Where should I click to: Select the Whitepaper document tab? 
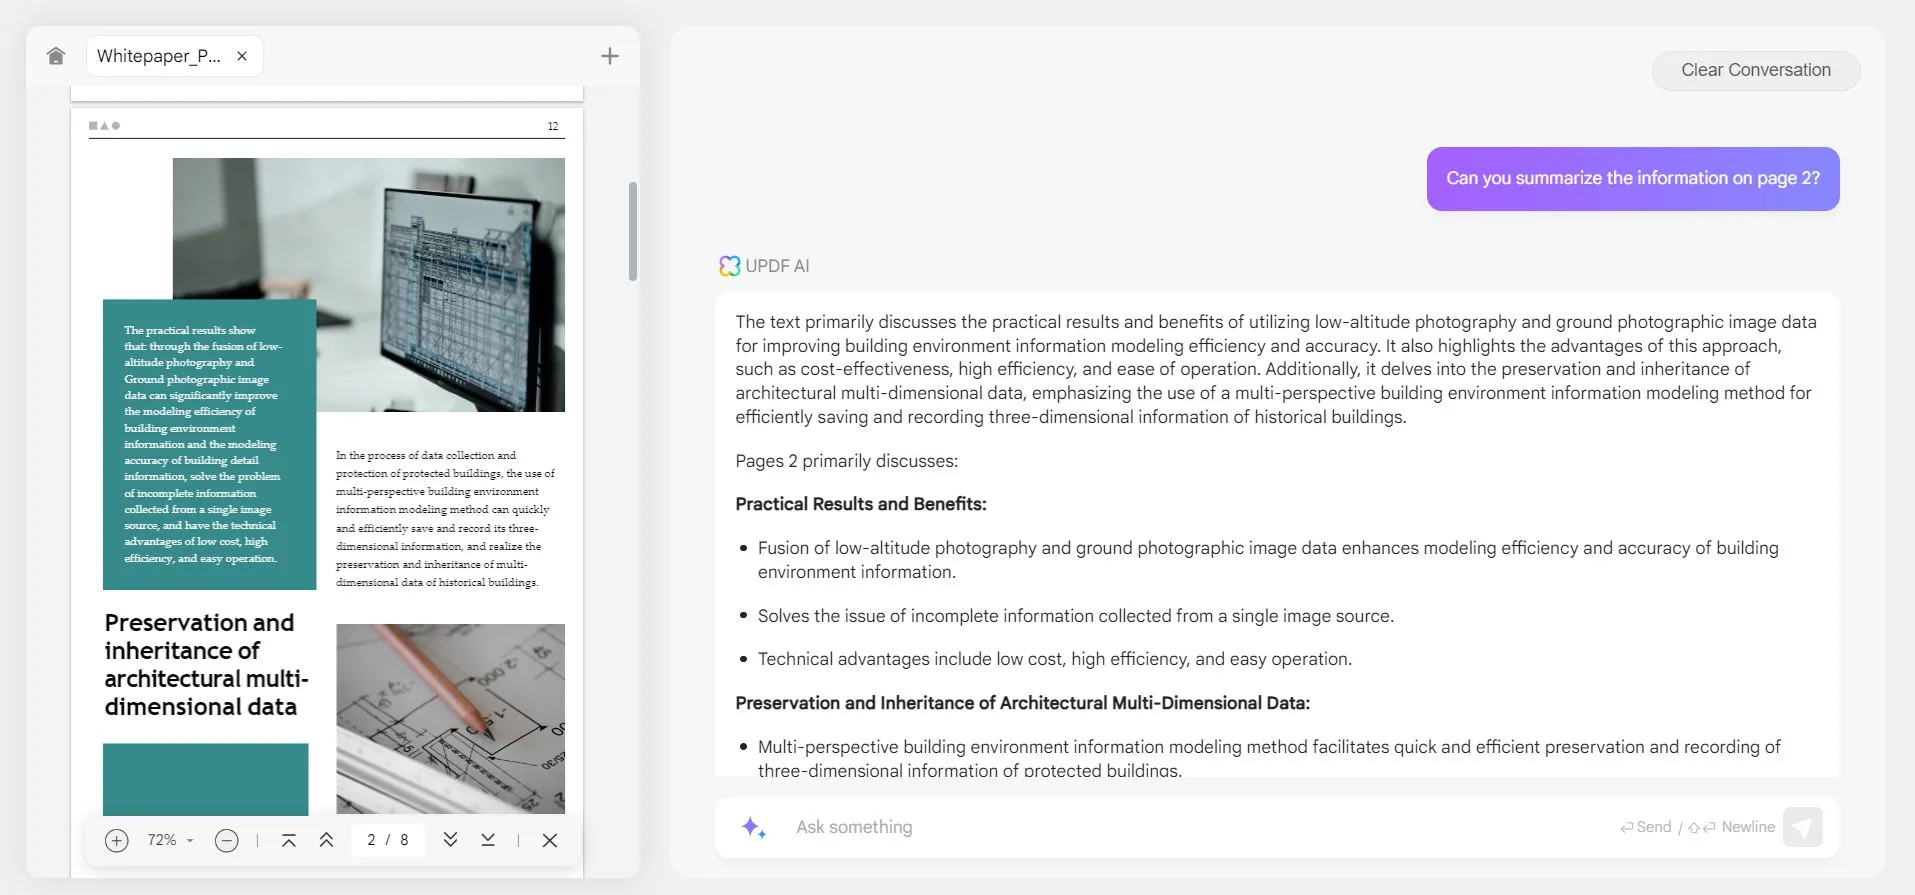pos(159,56)
